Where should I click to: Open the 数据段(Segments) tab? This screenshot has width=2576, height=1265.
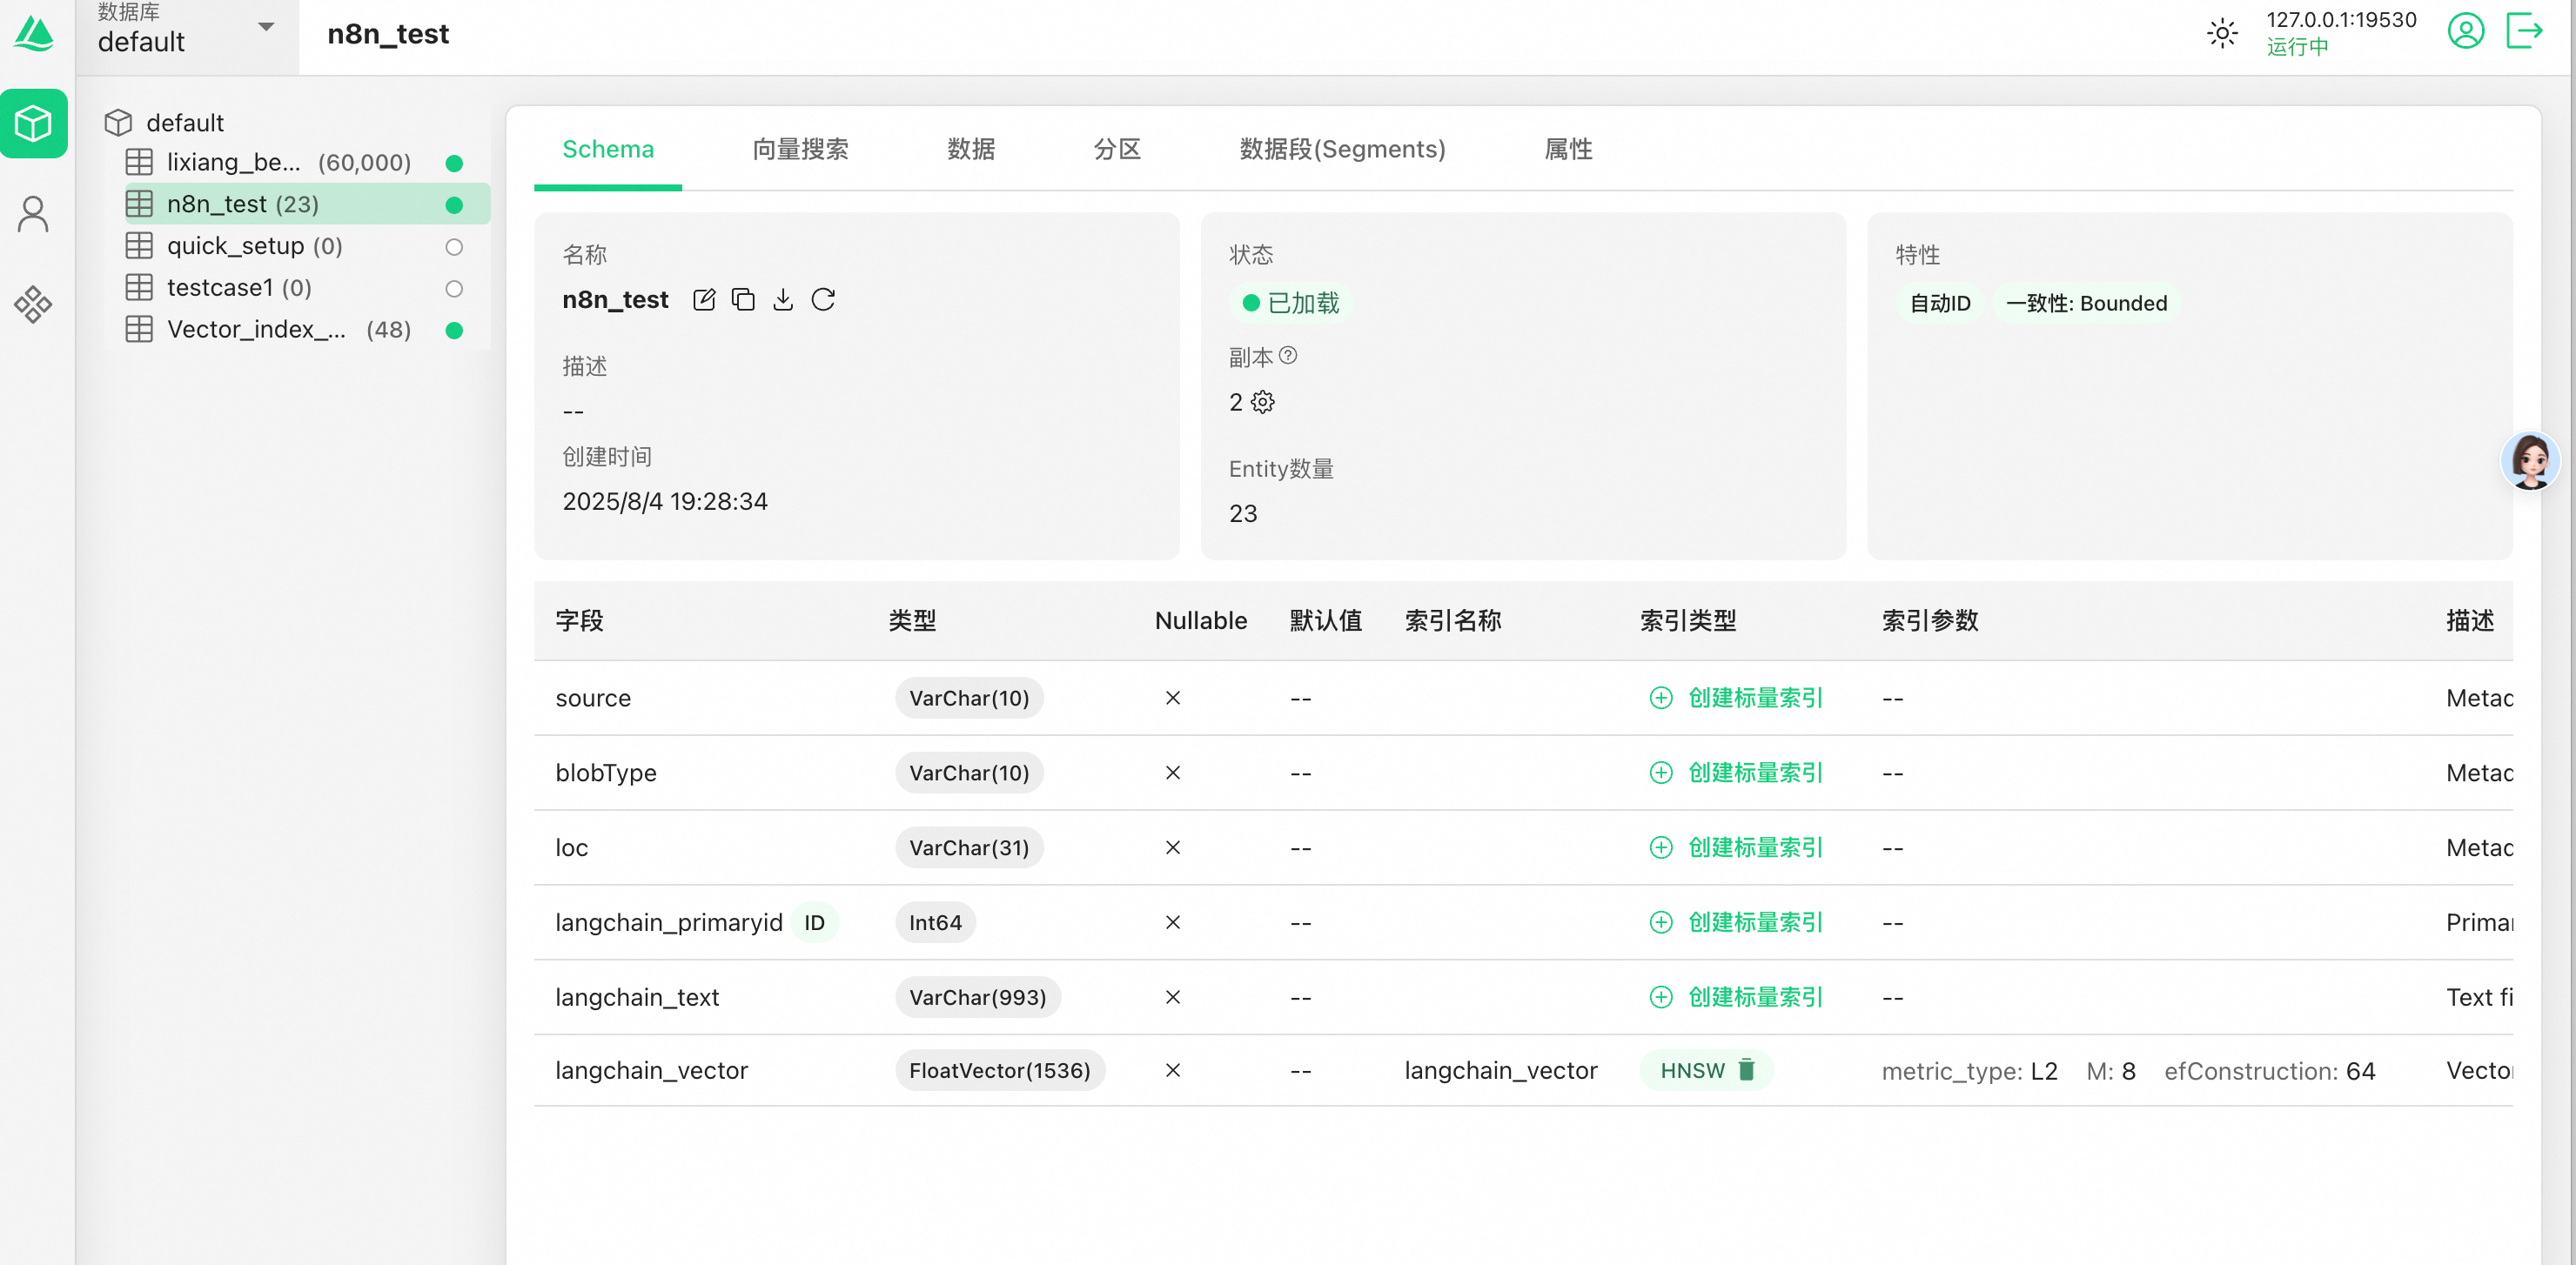click(x=1342, y=149)
